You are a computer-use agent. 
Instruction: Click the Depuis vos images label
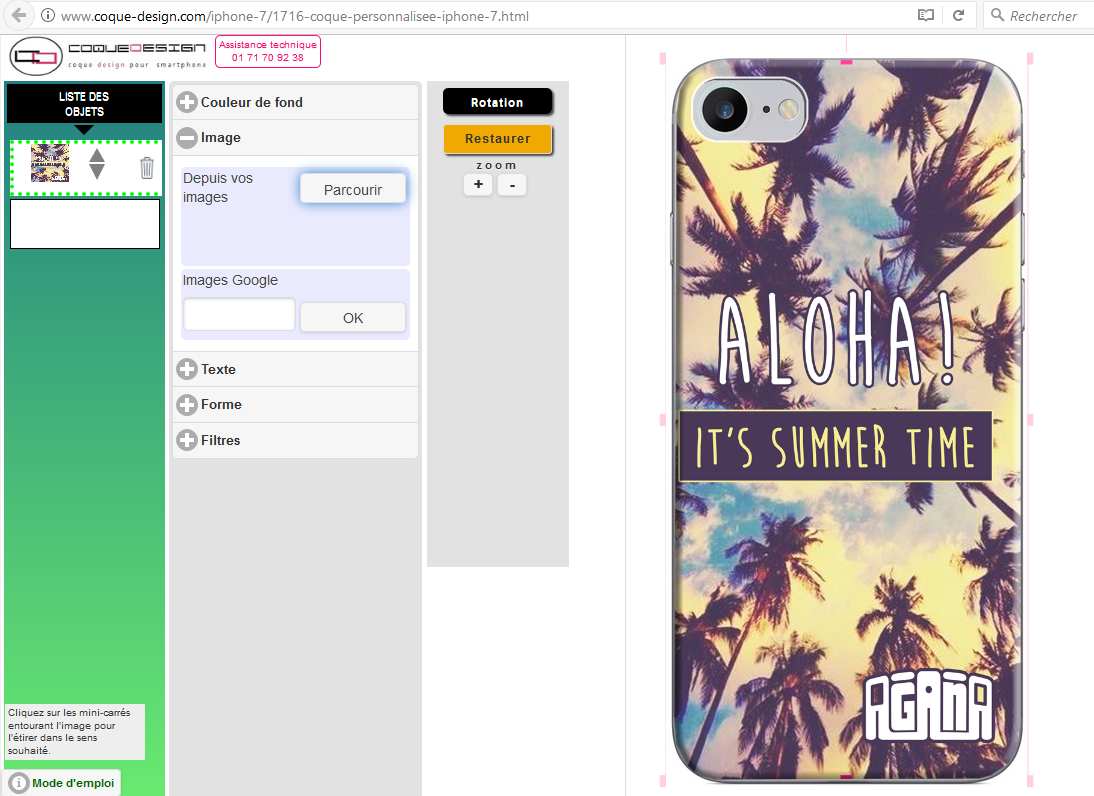point(218,188)
